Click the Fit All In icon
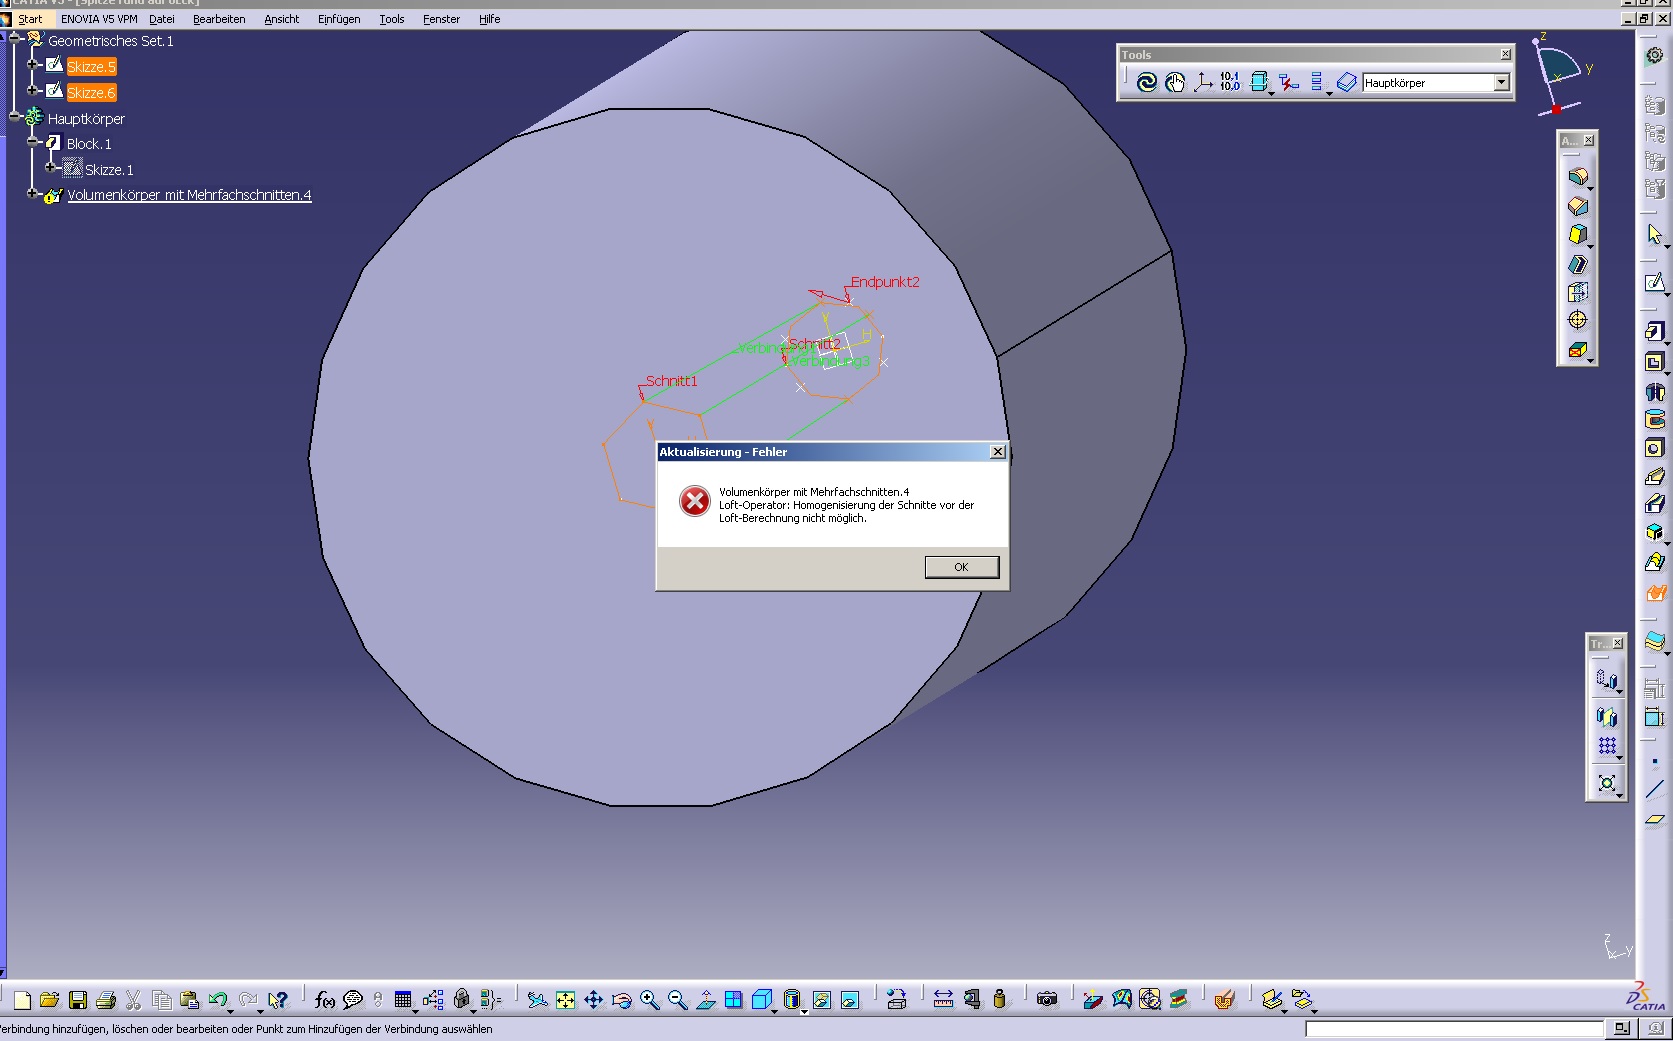1673x1041 pixels. [x=565, y=1000]
